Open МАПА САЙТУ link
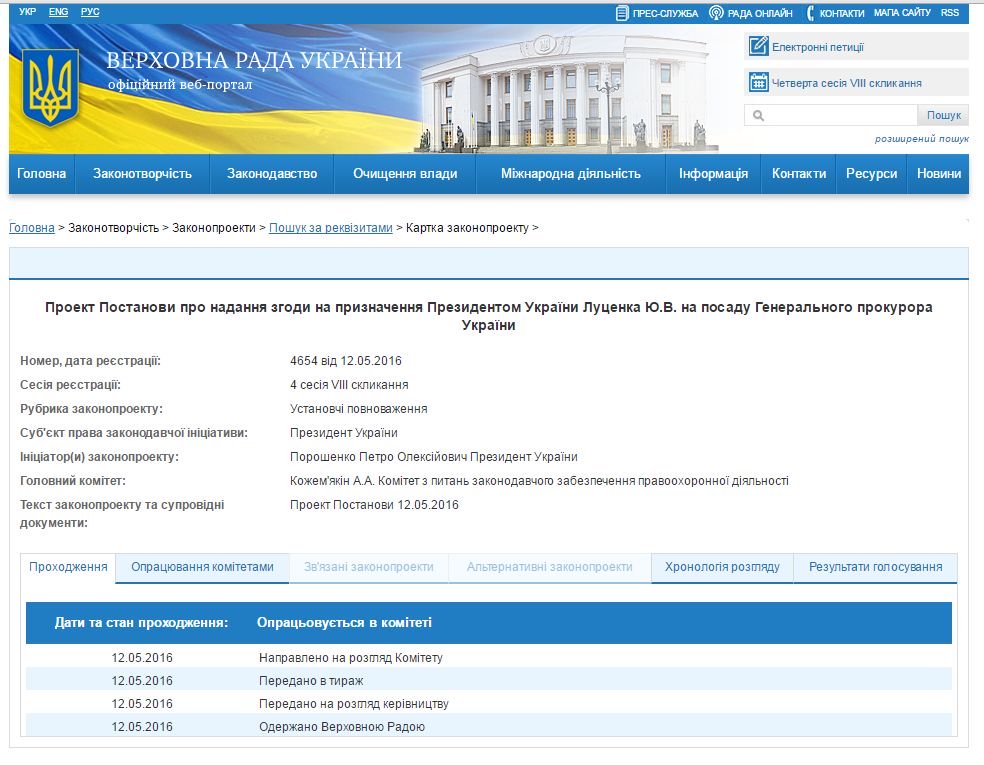This screenshot has height=765, width=984. point(902,13)
